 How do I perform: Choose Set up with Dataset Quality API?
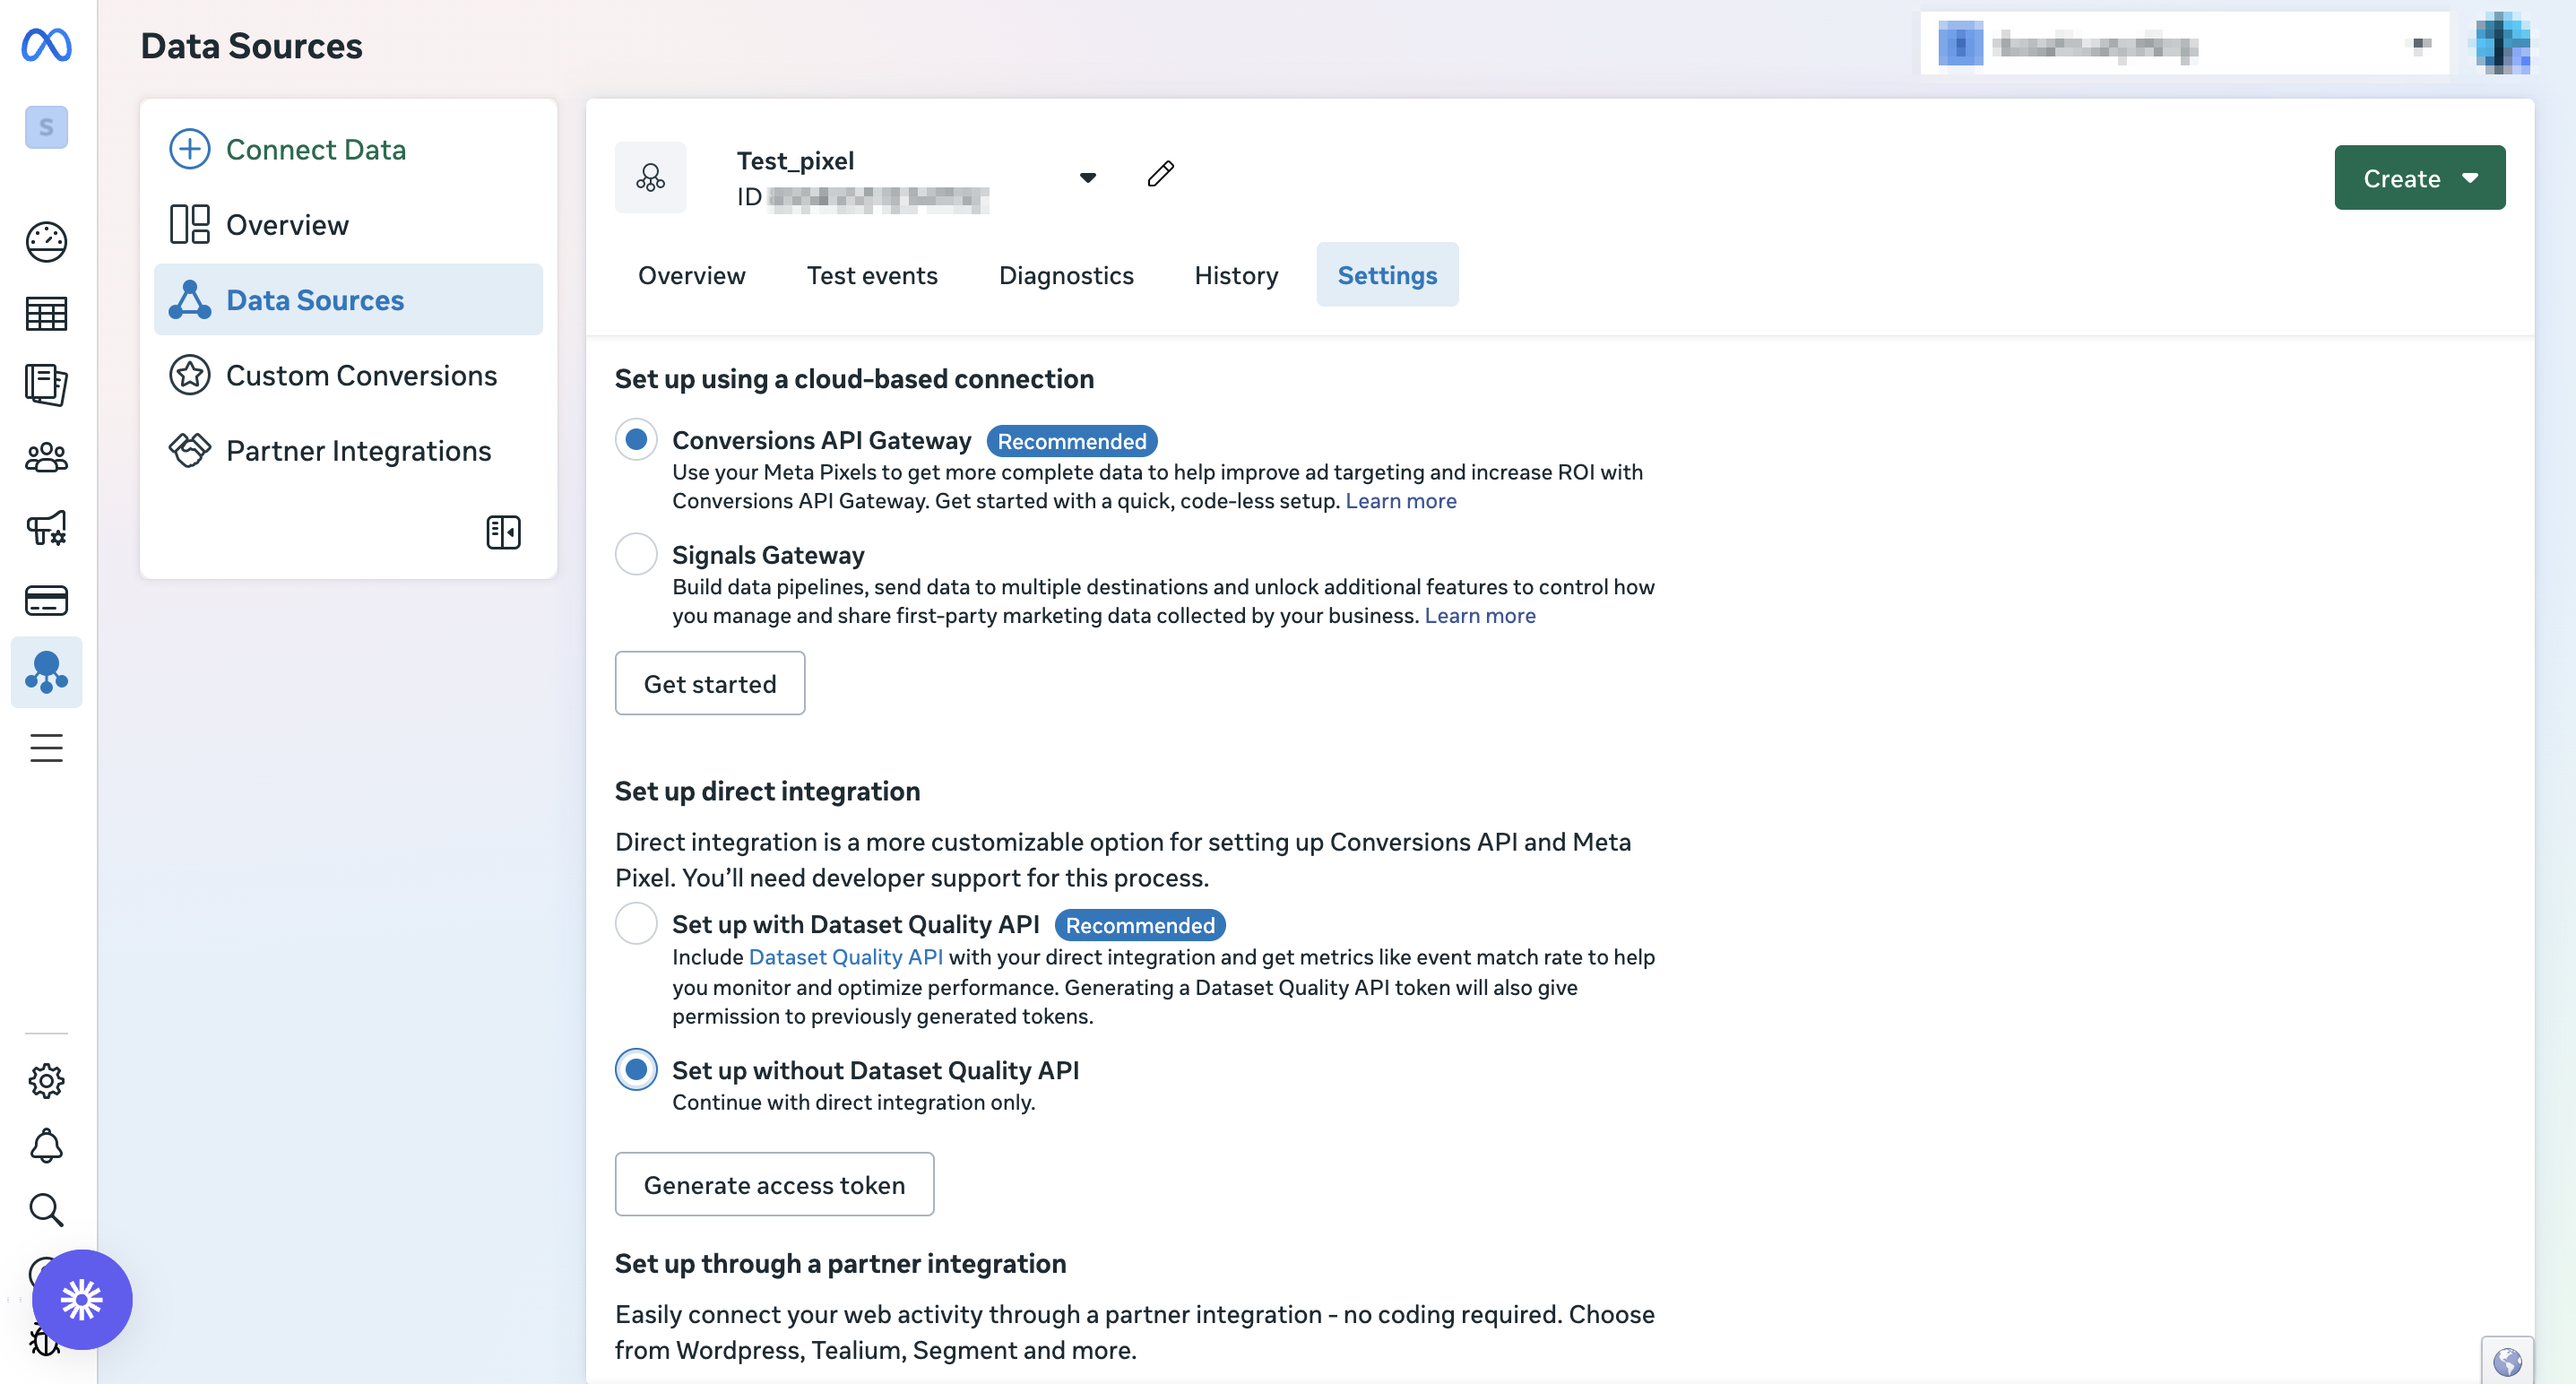click(636, 924)
